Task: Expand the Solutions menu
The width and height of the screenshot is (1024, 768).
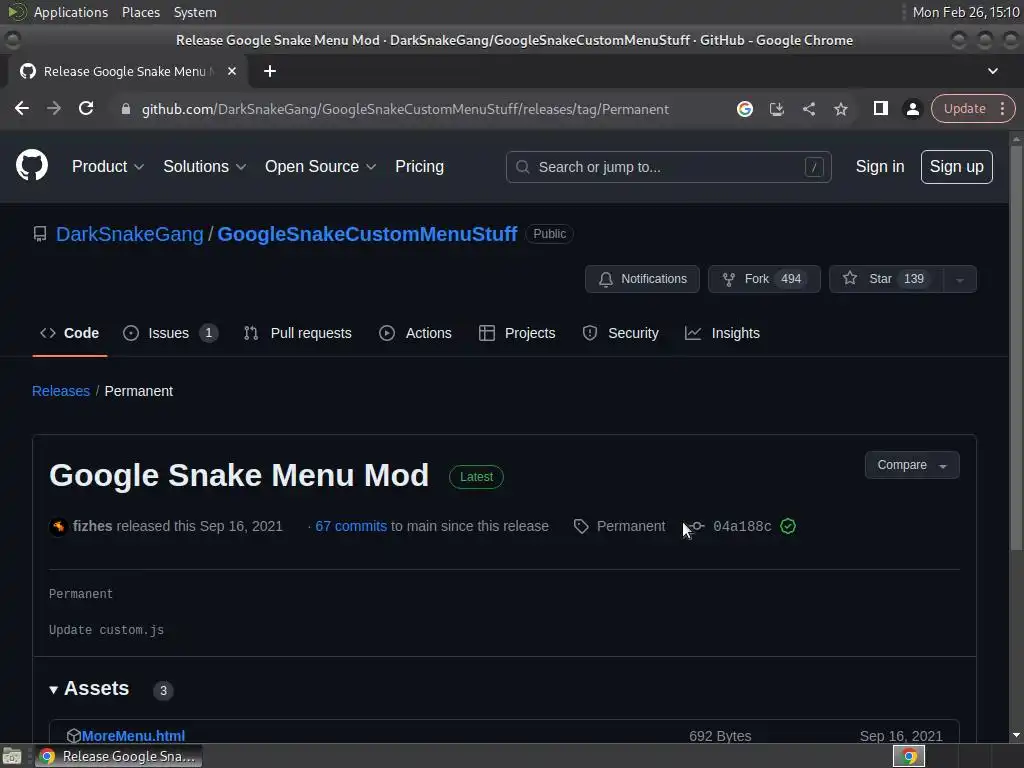Action: [204, 167]
